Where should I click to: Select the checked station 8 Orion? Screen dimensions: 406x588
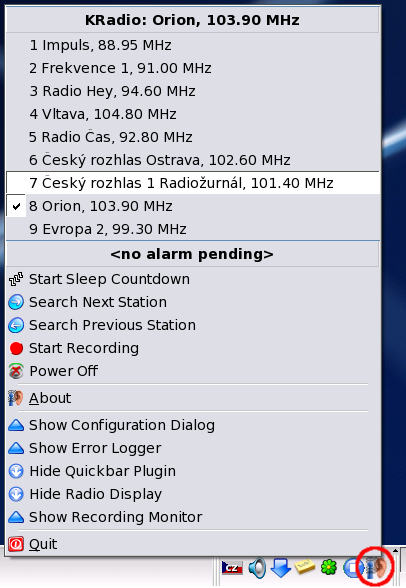click(x=193, y=206)
